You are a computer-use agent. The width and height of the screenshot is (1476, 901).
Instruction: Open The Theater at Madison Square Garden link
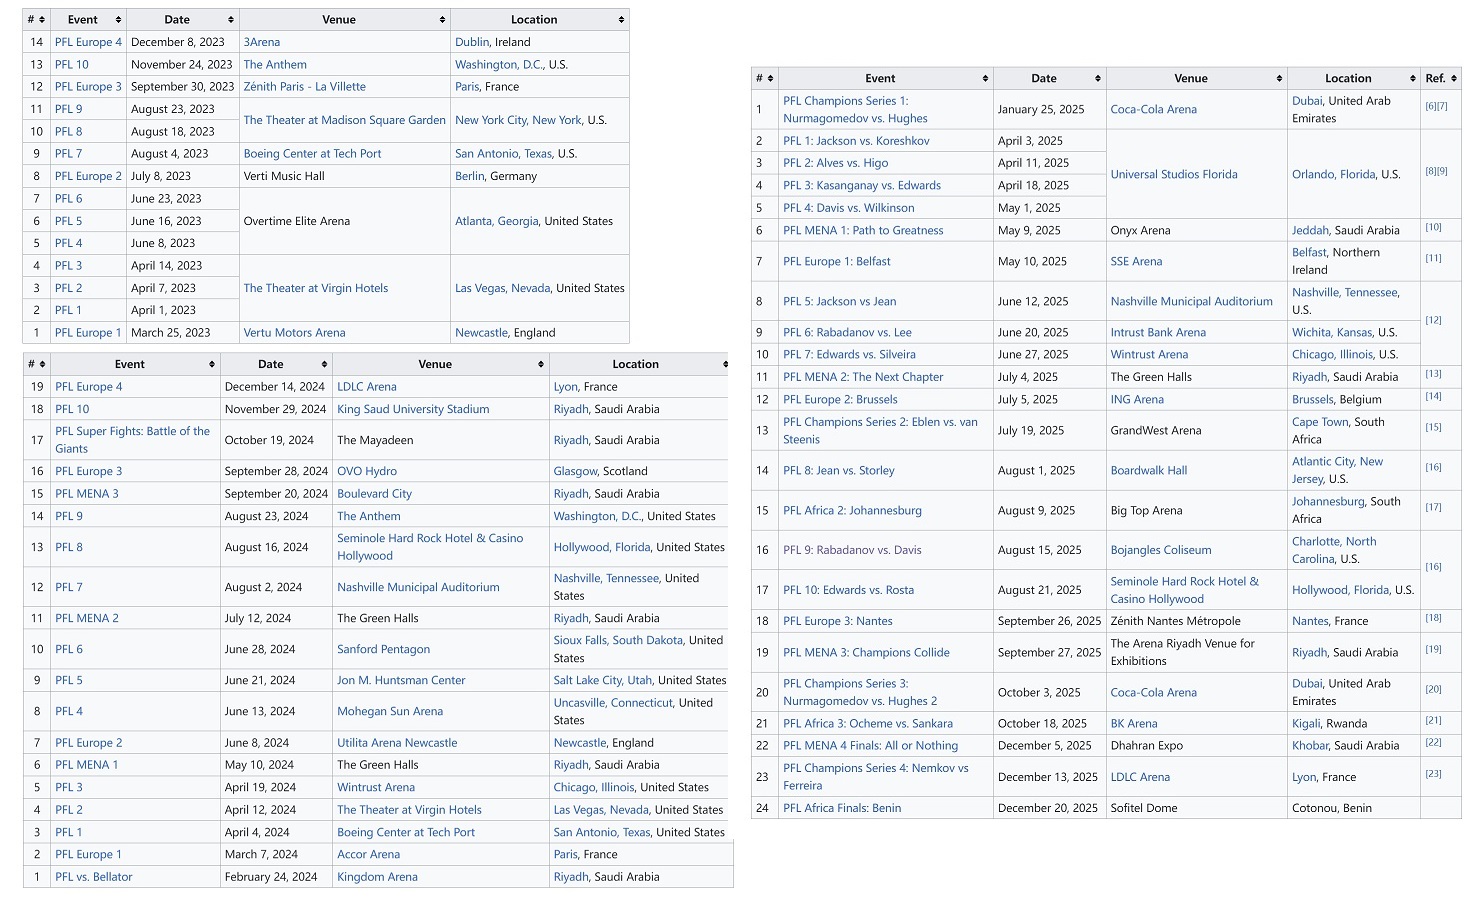(344, 120)
